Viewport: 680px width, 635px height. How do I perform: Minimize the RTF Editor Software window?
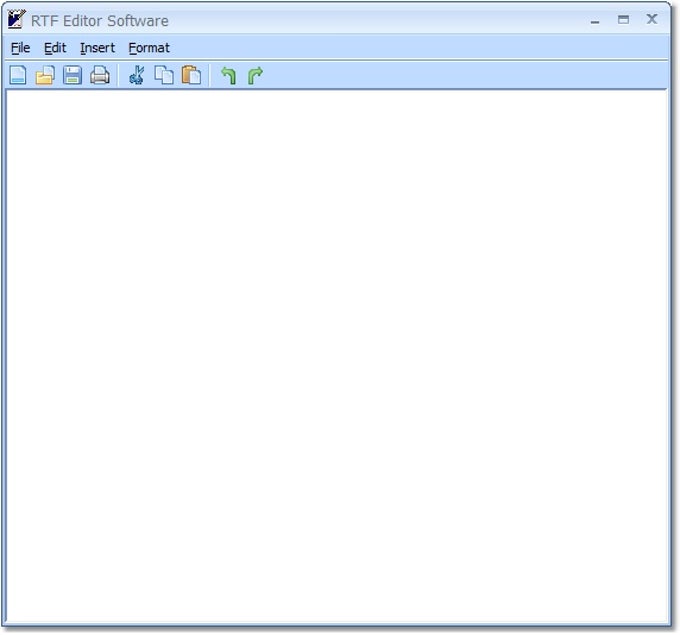point(595,20)
